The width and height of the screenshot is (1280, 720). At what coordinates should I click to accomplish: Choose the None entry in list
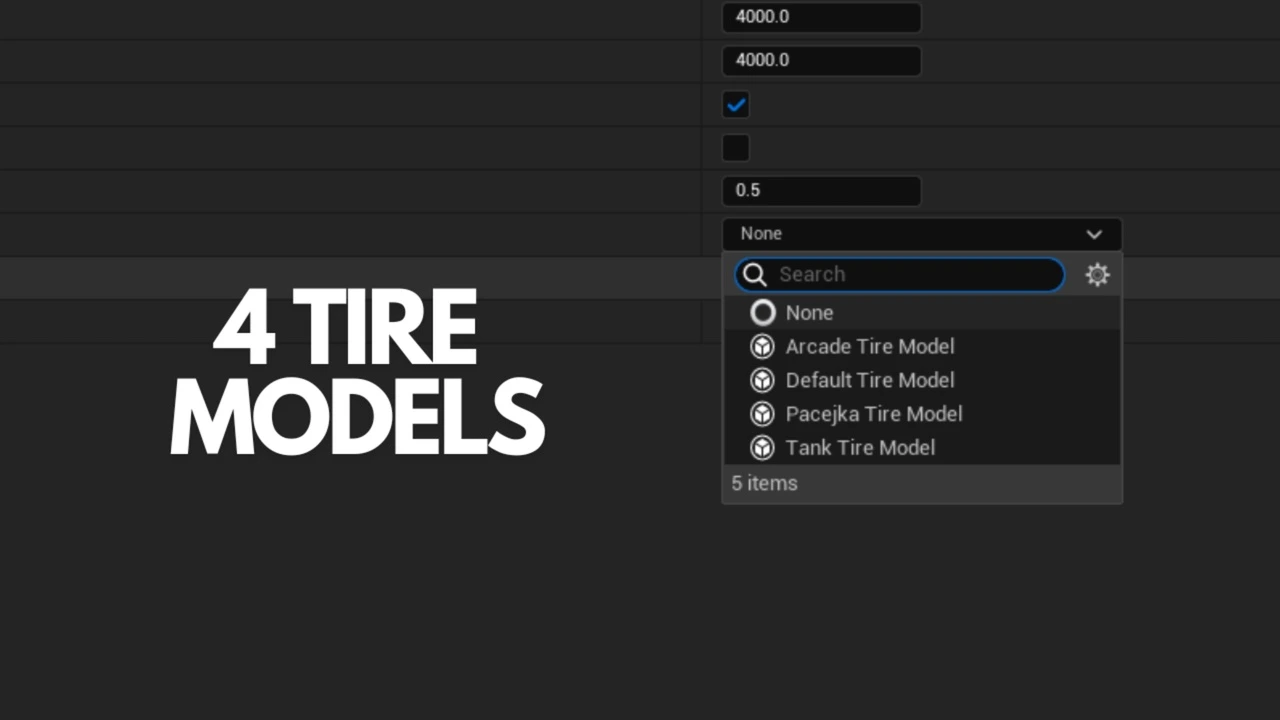point(809,313)
